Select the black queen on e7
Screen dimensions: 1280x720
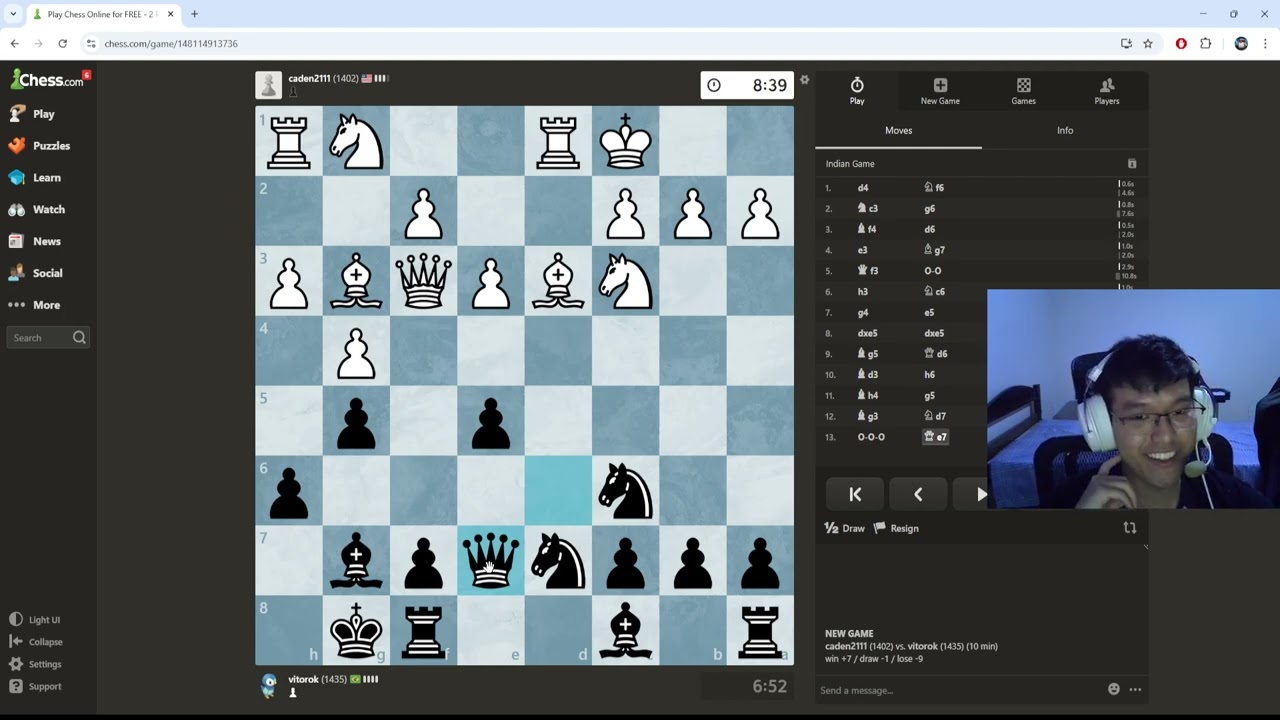coord(491,561)
